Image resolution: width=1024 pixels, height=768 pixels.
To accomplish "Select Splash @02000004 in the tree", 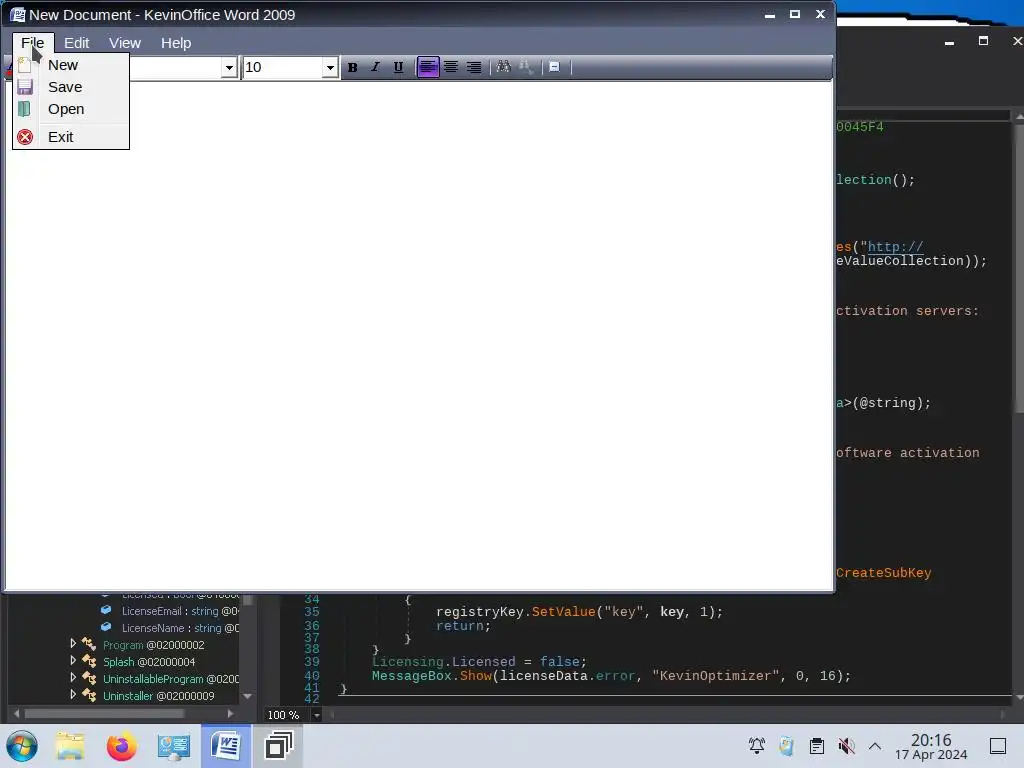I will tap(149, 662).
